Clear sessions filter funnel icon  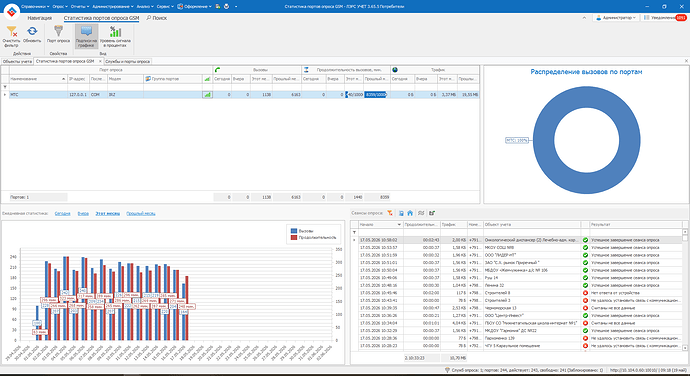(390, 213)
